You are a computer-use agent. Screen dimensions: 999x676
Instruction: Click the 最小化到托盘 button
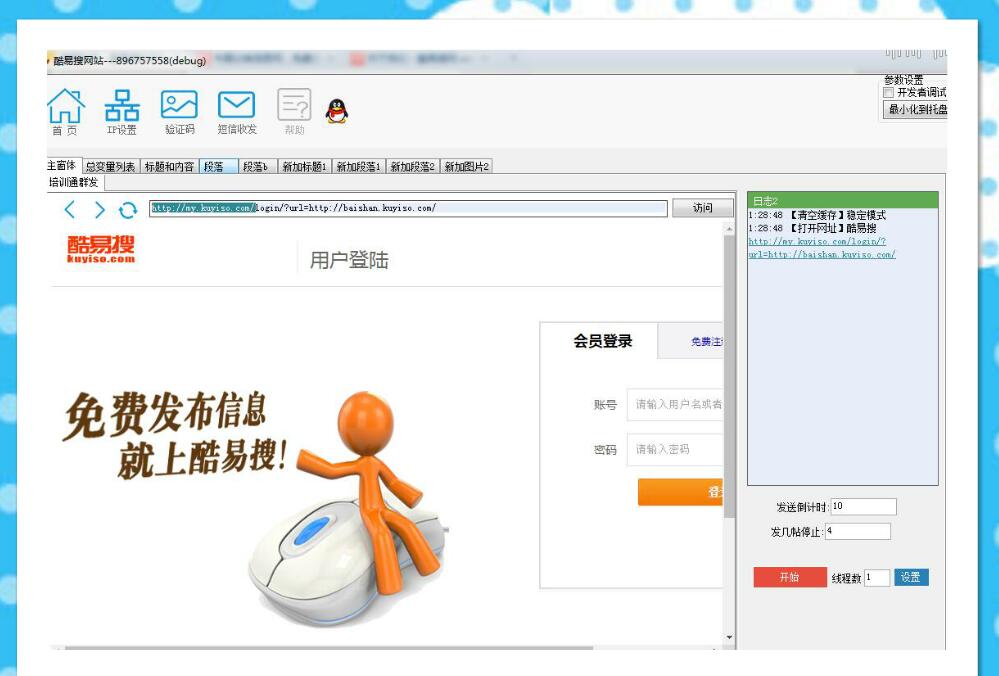click(916, 110)
